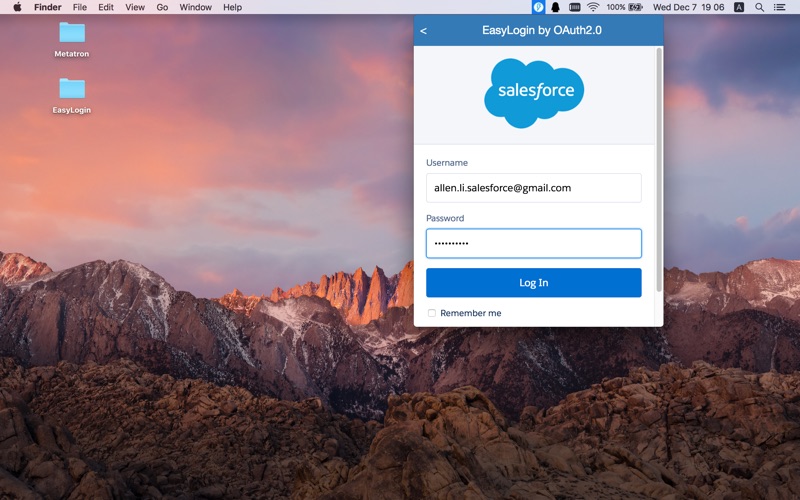The width and height of the screenshot is (800, 500).
Task: Click the Username label text
Action: (447, 163)
